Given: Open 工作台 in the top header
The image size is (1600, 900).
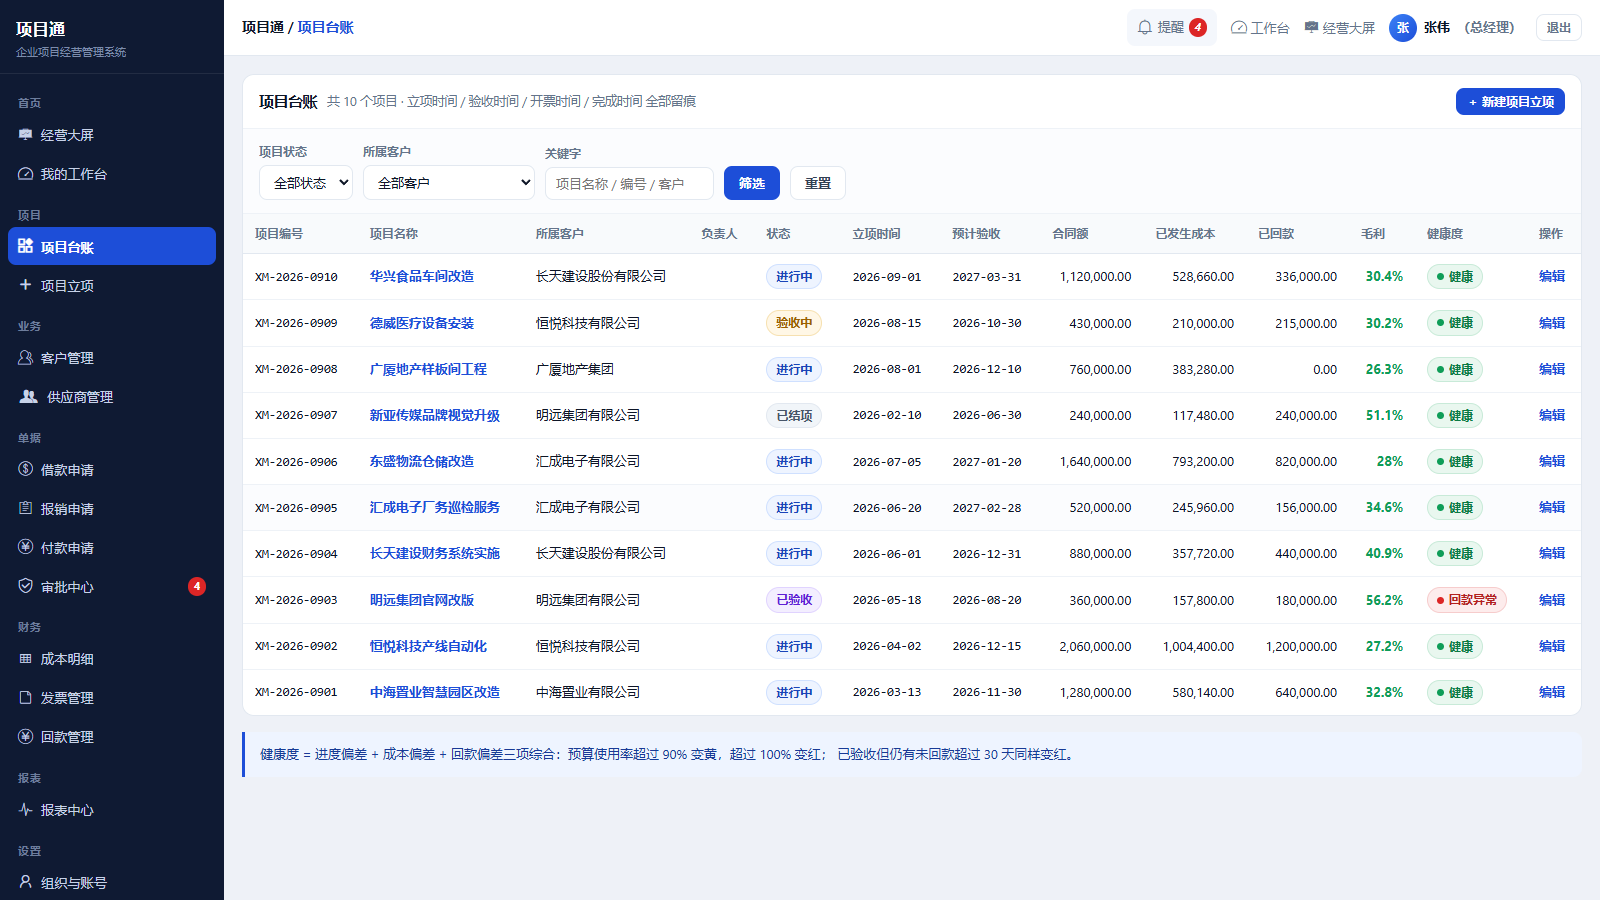Looking at the screenshot, I should click(1260, 28).
